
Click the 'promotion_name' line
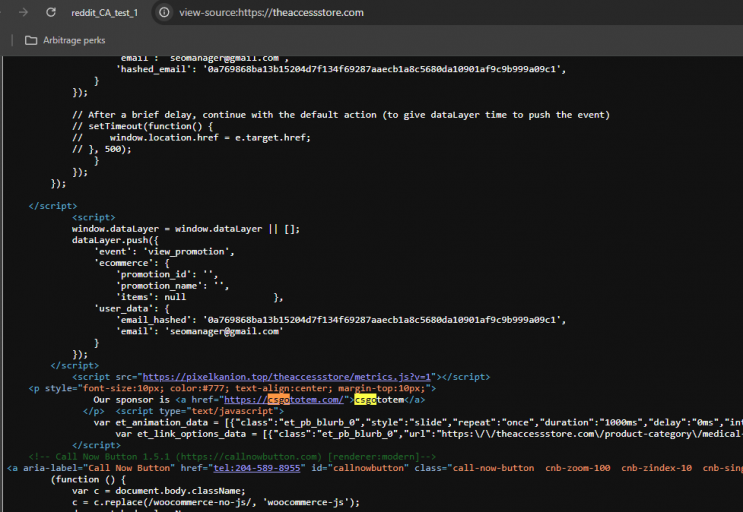172,286
